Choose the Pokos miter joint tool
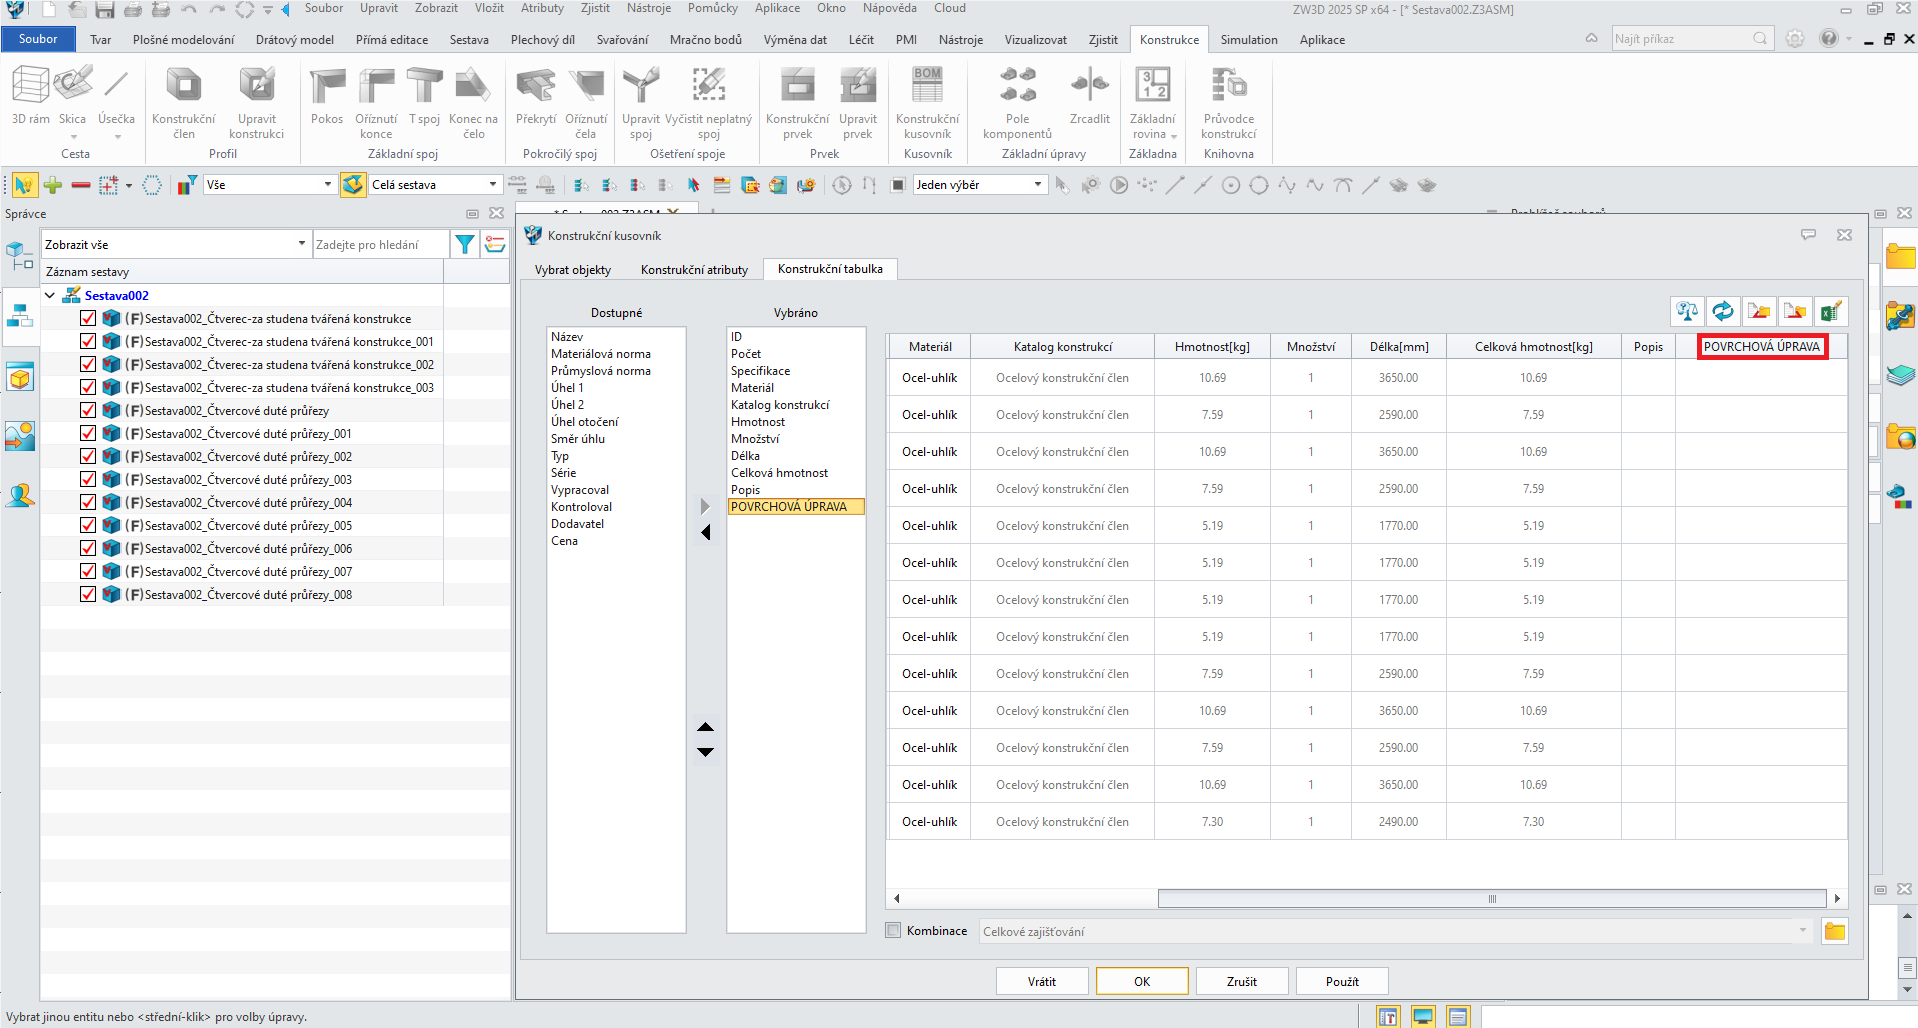Viewport: 1918px width, 1028px height. (x=327, y=97)
